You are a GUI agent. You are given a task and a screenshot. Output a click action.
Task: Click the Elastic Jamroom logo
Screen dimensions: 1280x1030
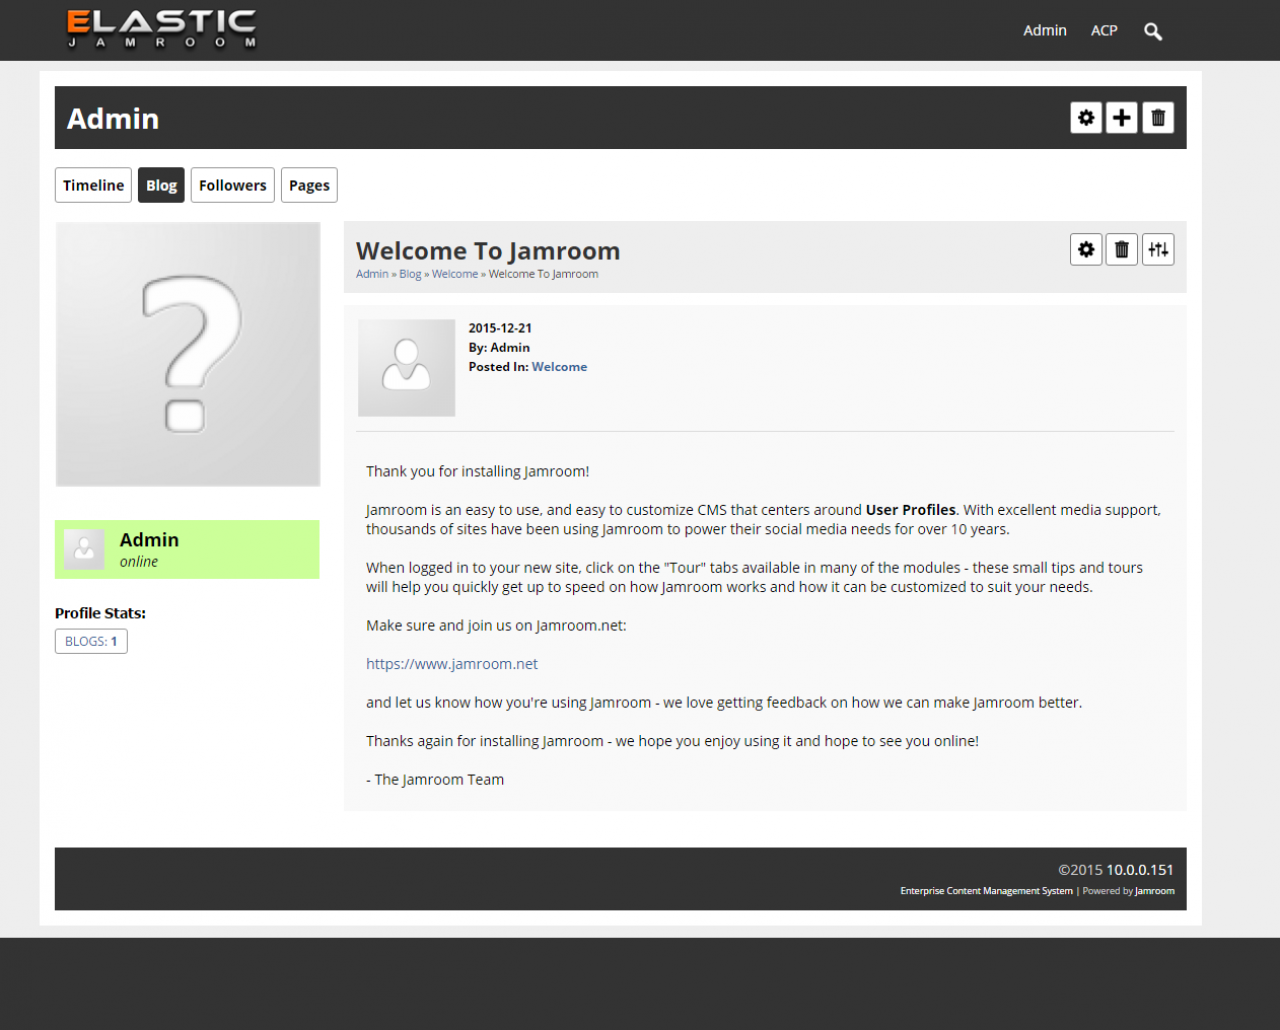[162, 29]
